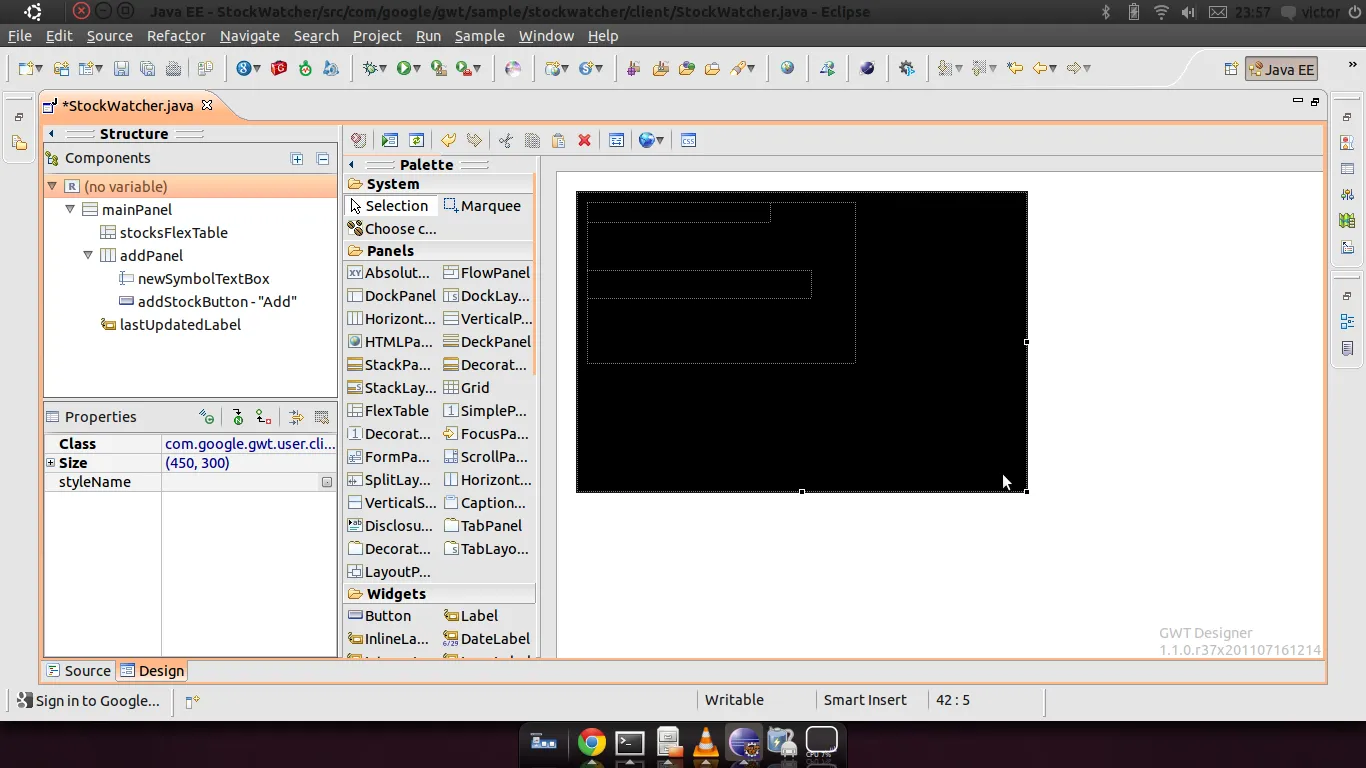
Task: Activate the Selection tool in palette
Action: pyautogui.click(x=388, y=206)
